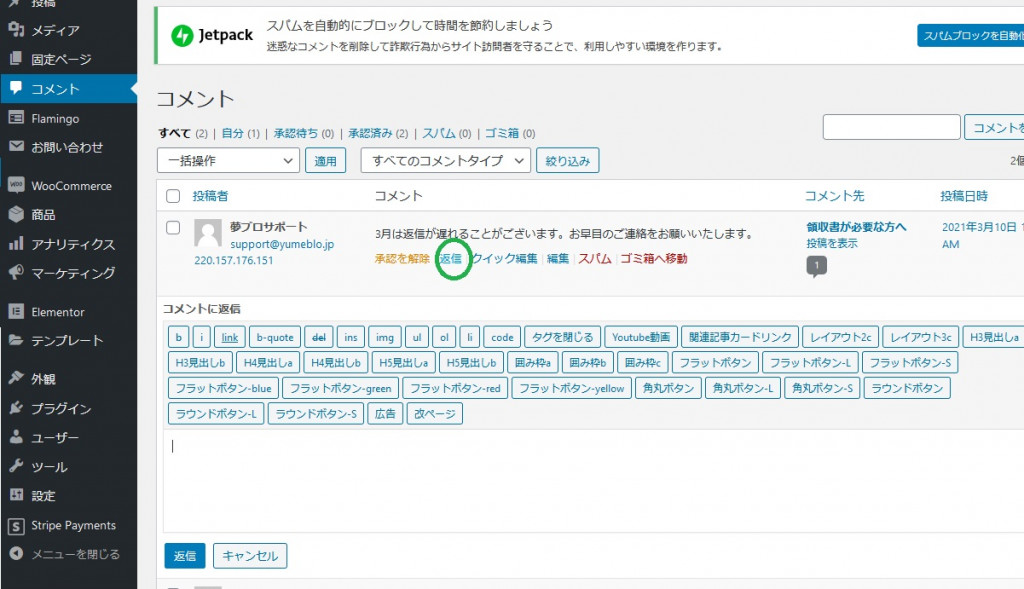Click inside the reply text area
1024x589 pixels.
click(593, 481)
